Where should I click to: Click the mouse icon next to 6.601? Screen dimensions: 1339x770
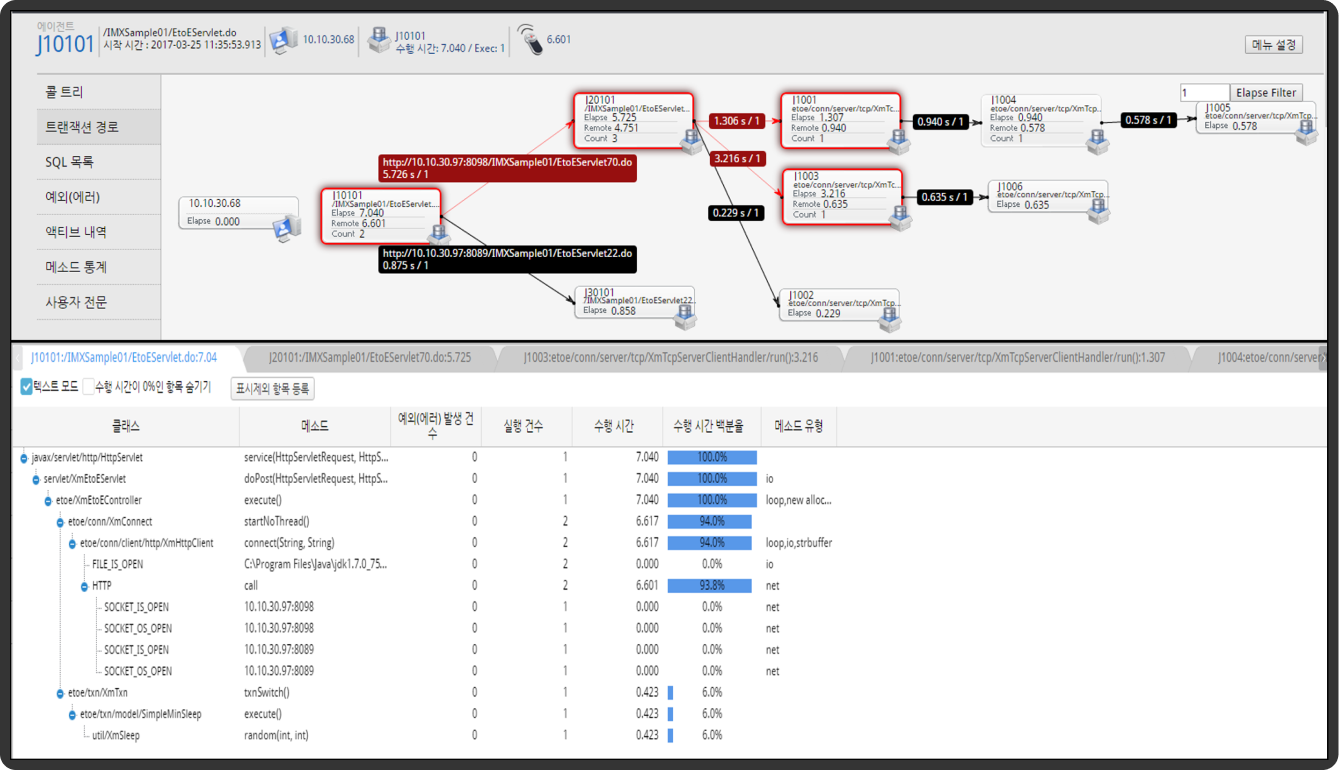[x=531, y=40]
